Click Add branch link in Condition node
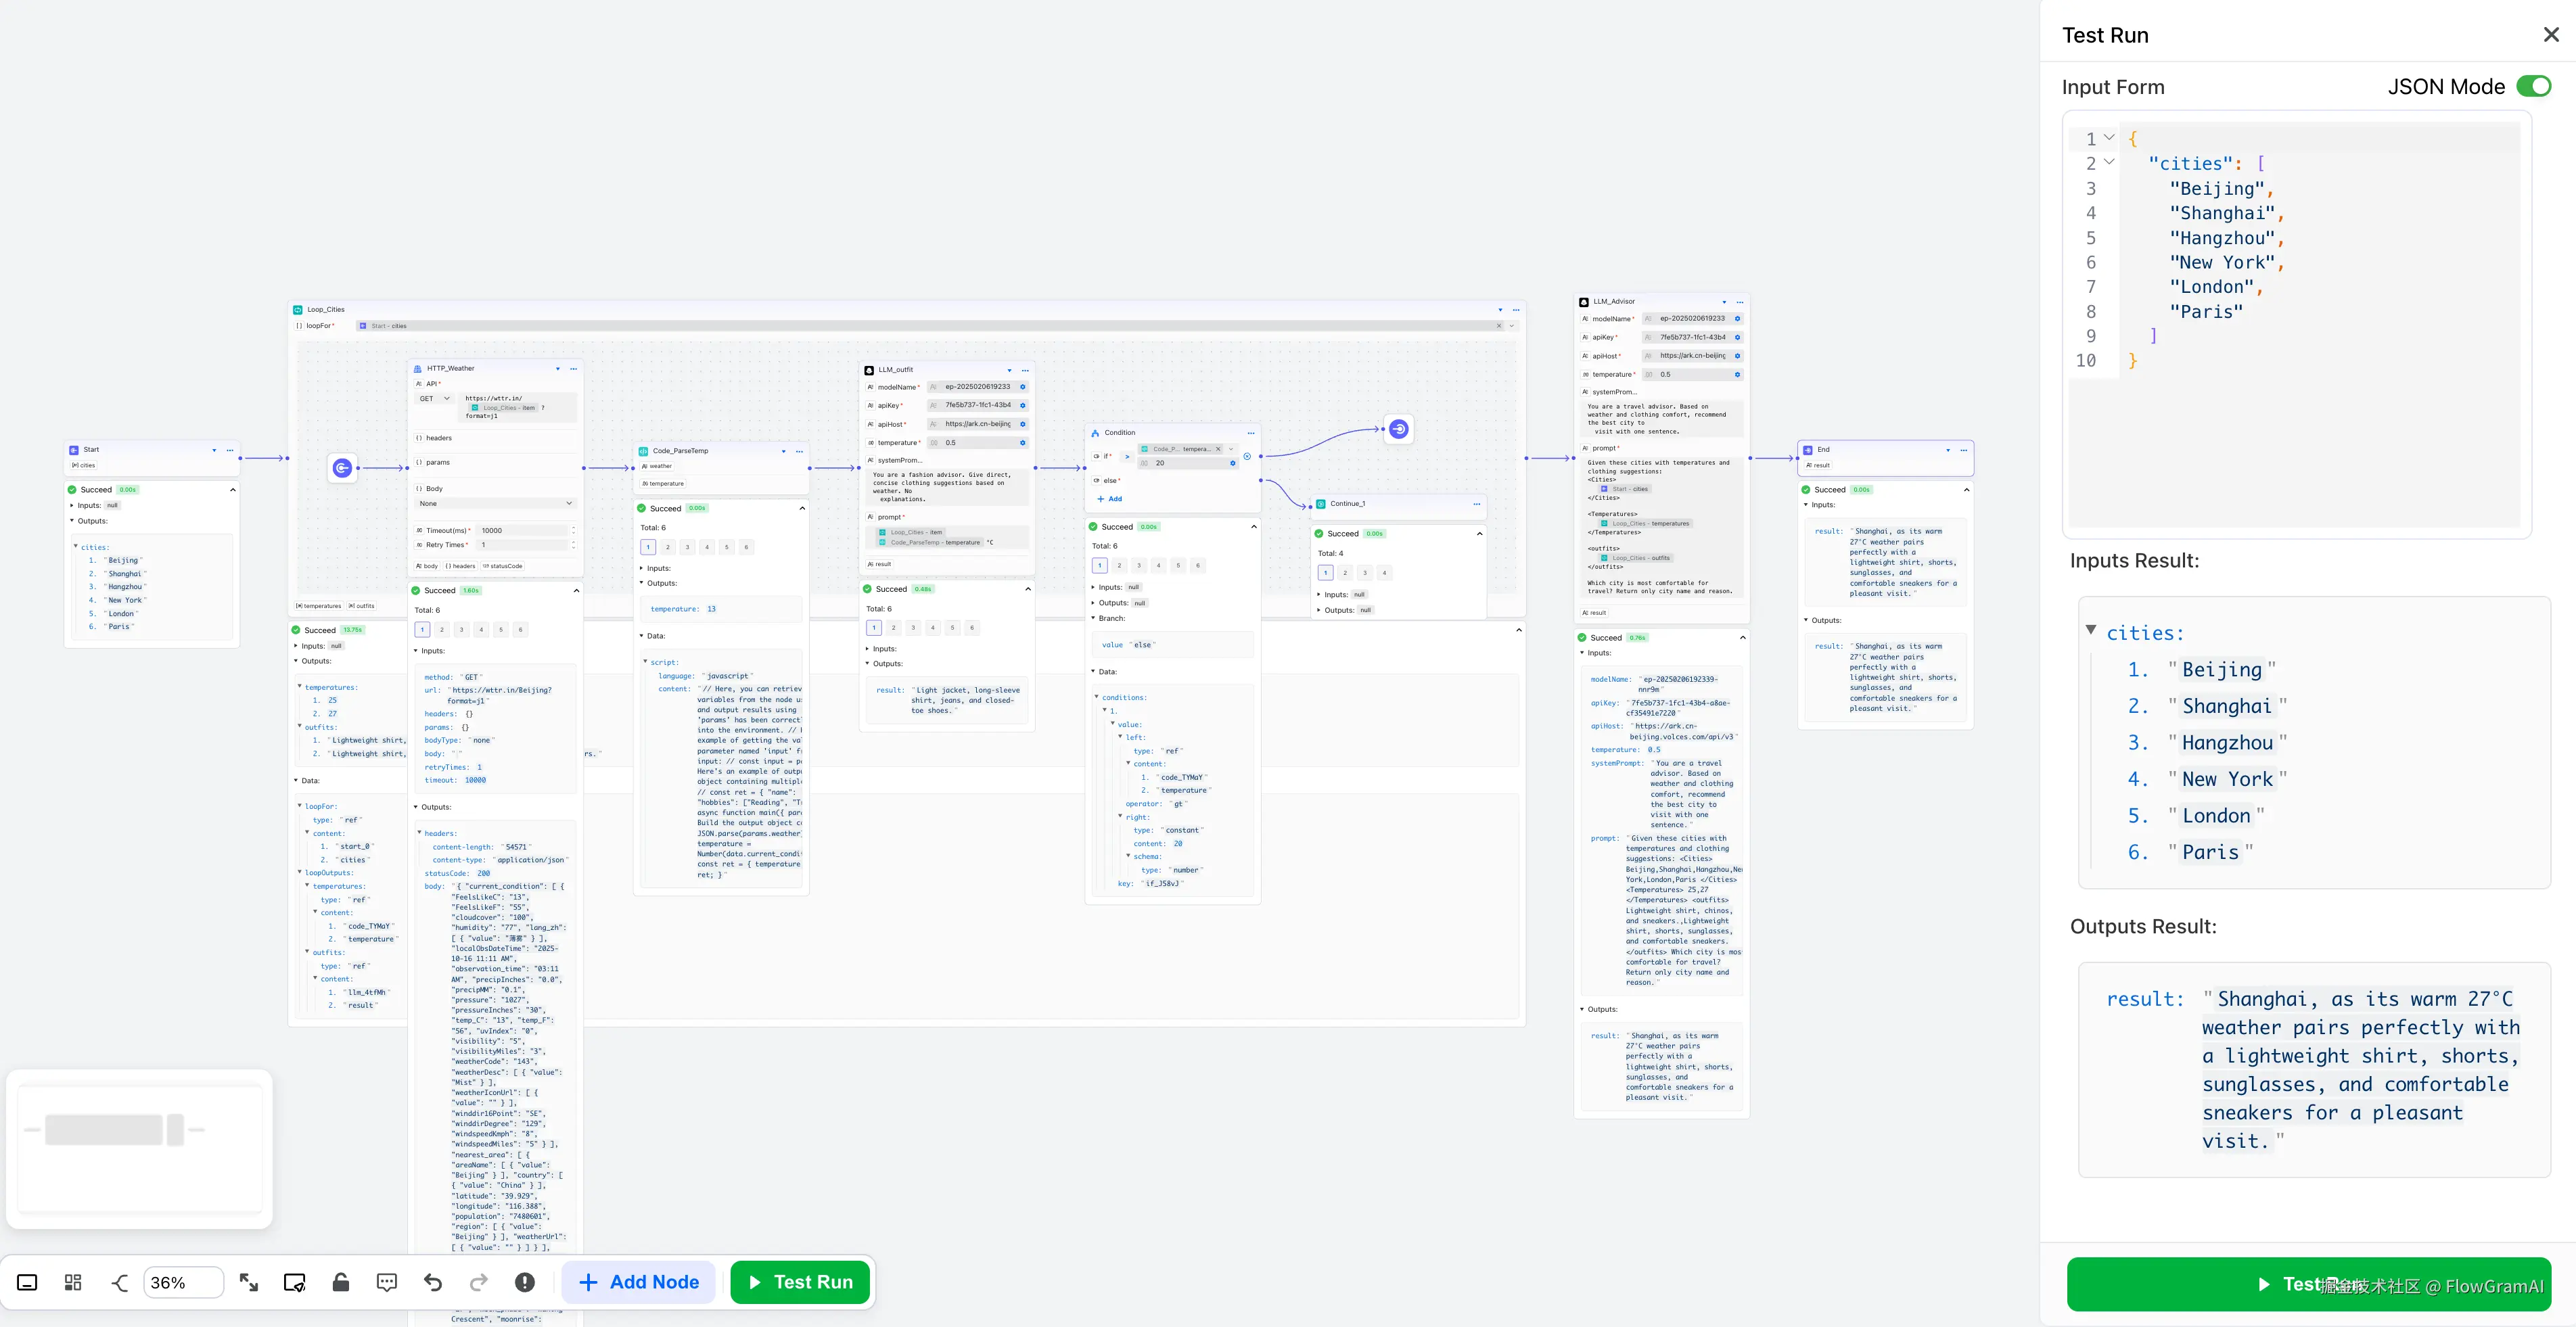2576x1327 pixels. [x=1110, y=499]
